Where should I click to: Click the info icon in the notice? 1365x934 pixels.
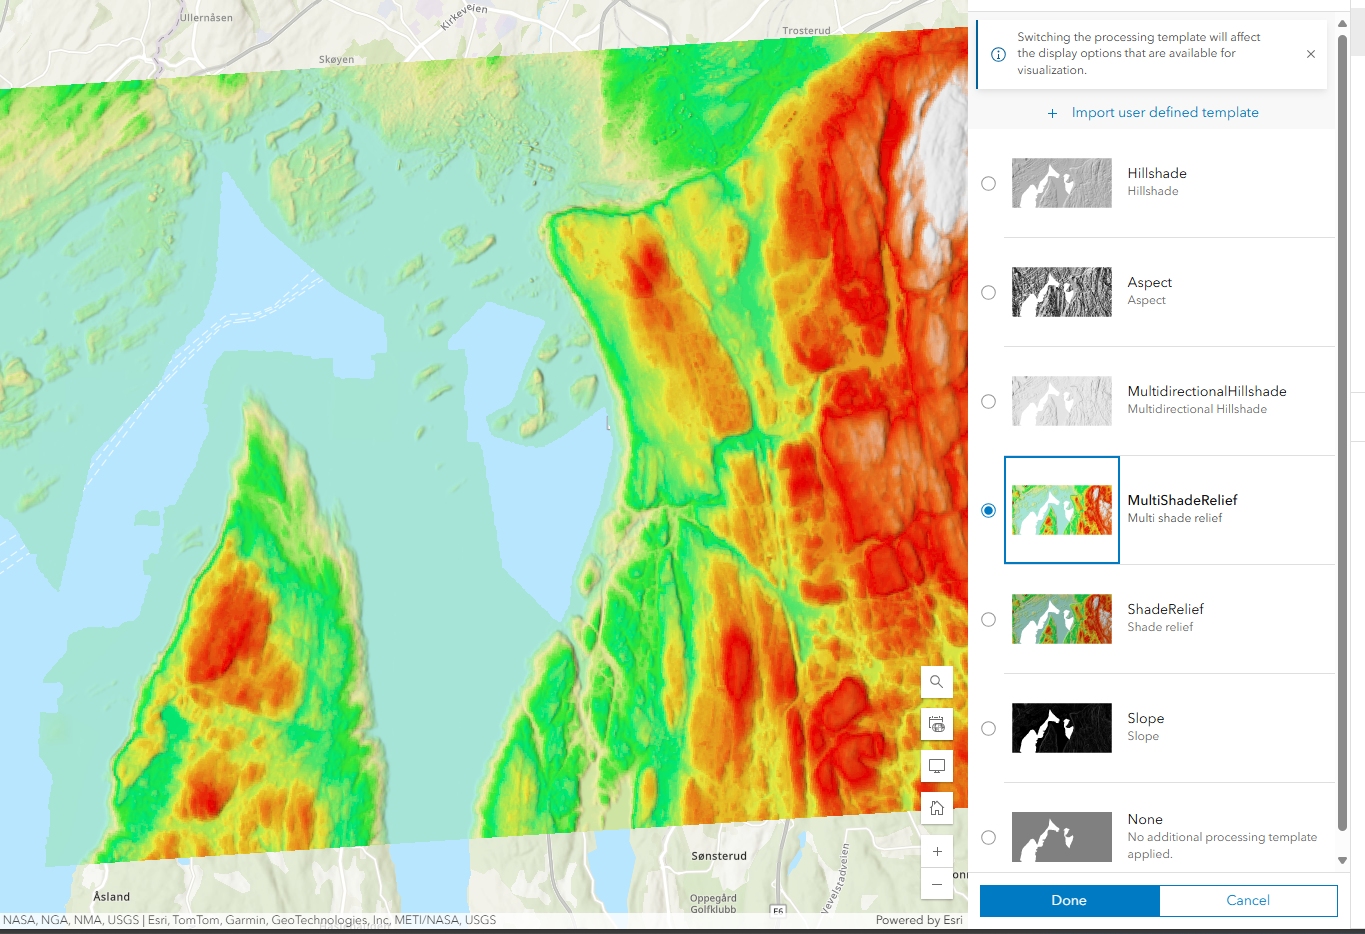click(998, 54)
